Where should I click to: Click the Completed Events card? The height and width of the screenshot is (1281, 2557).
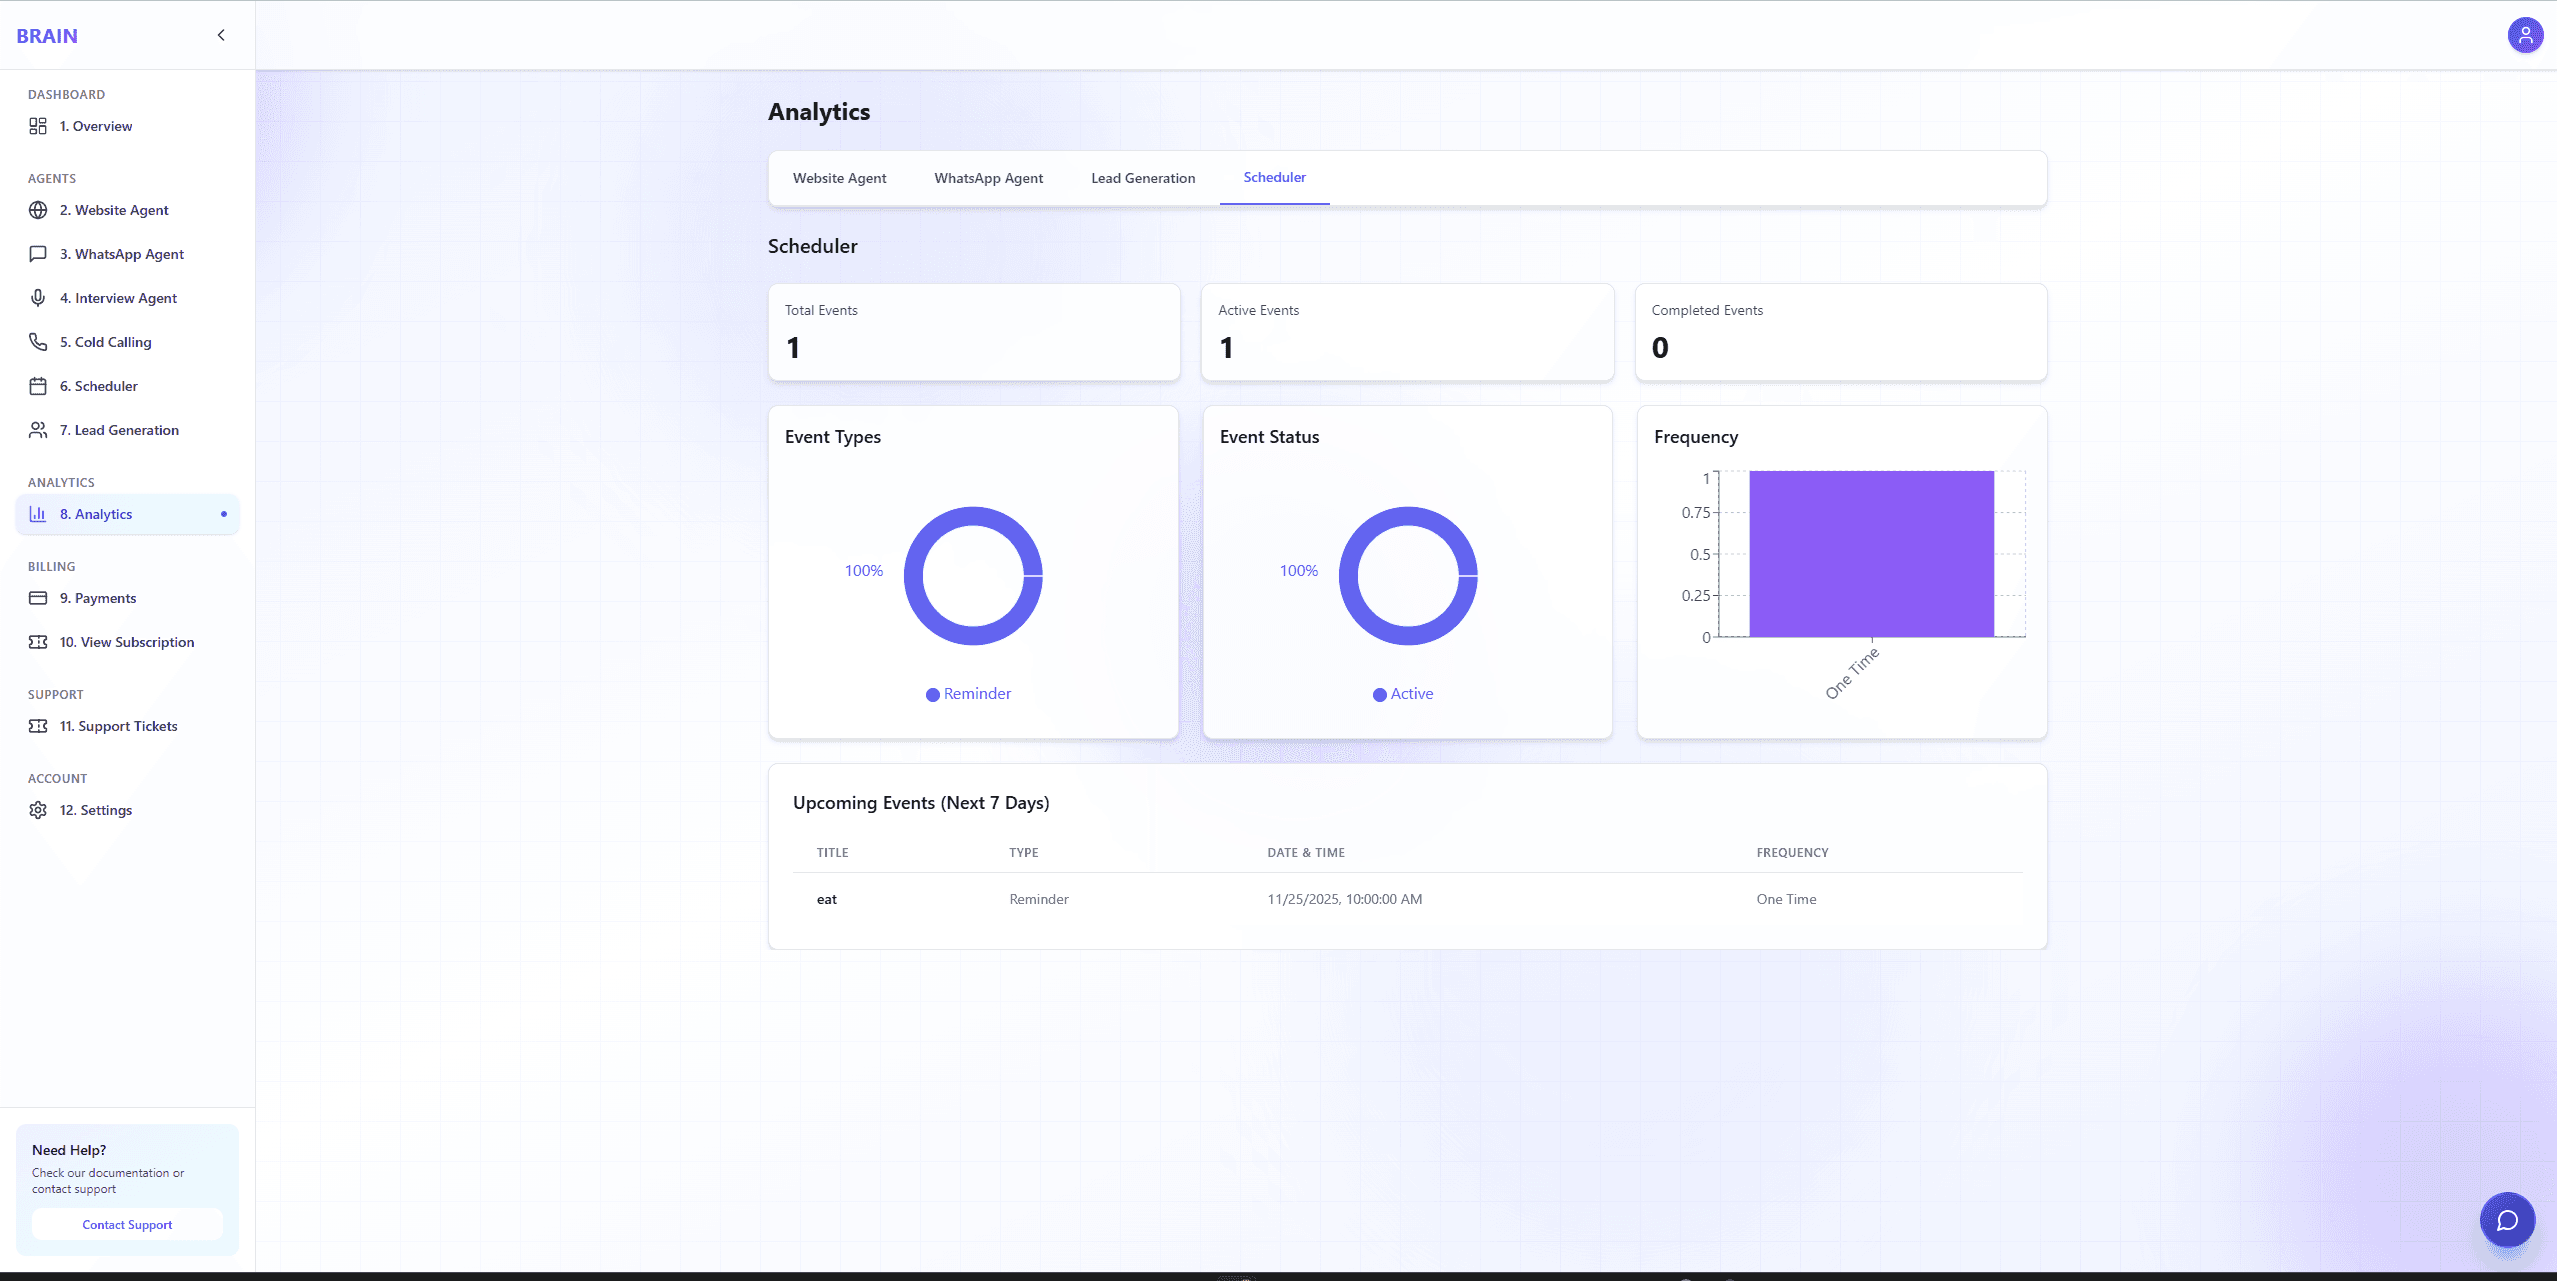click(1841, 332)
